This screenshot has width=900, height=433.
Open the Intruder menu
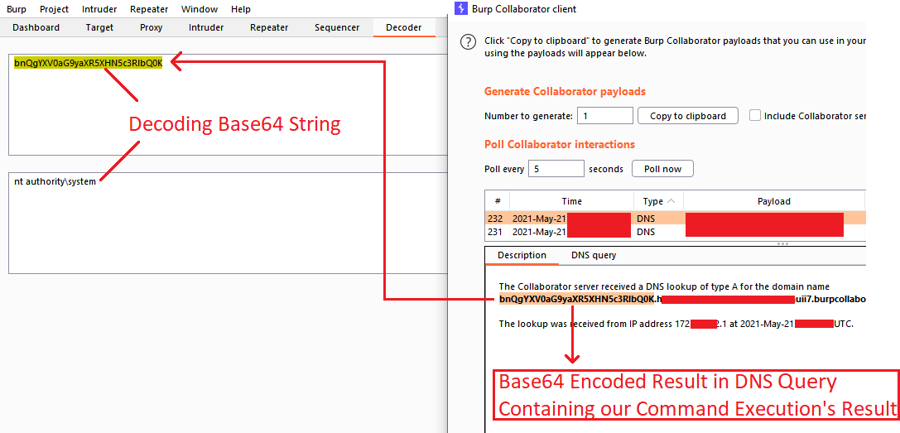click(x=99, y=9)
